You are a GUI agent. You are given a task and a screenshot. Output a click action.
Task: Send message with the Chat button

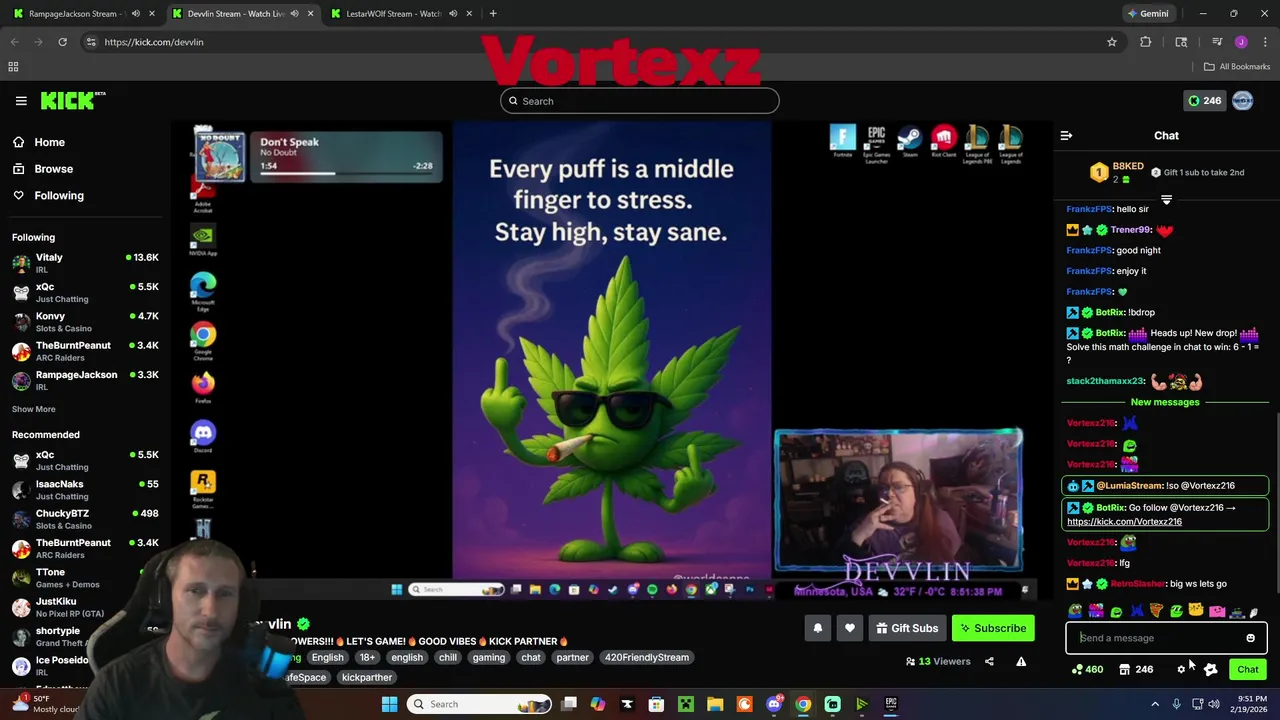pyautogui.click(x=1248, y=669)
